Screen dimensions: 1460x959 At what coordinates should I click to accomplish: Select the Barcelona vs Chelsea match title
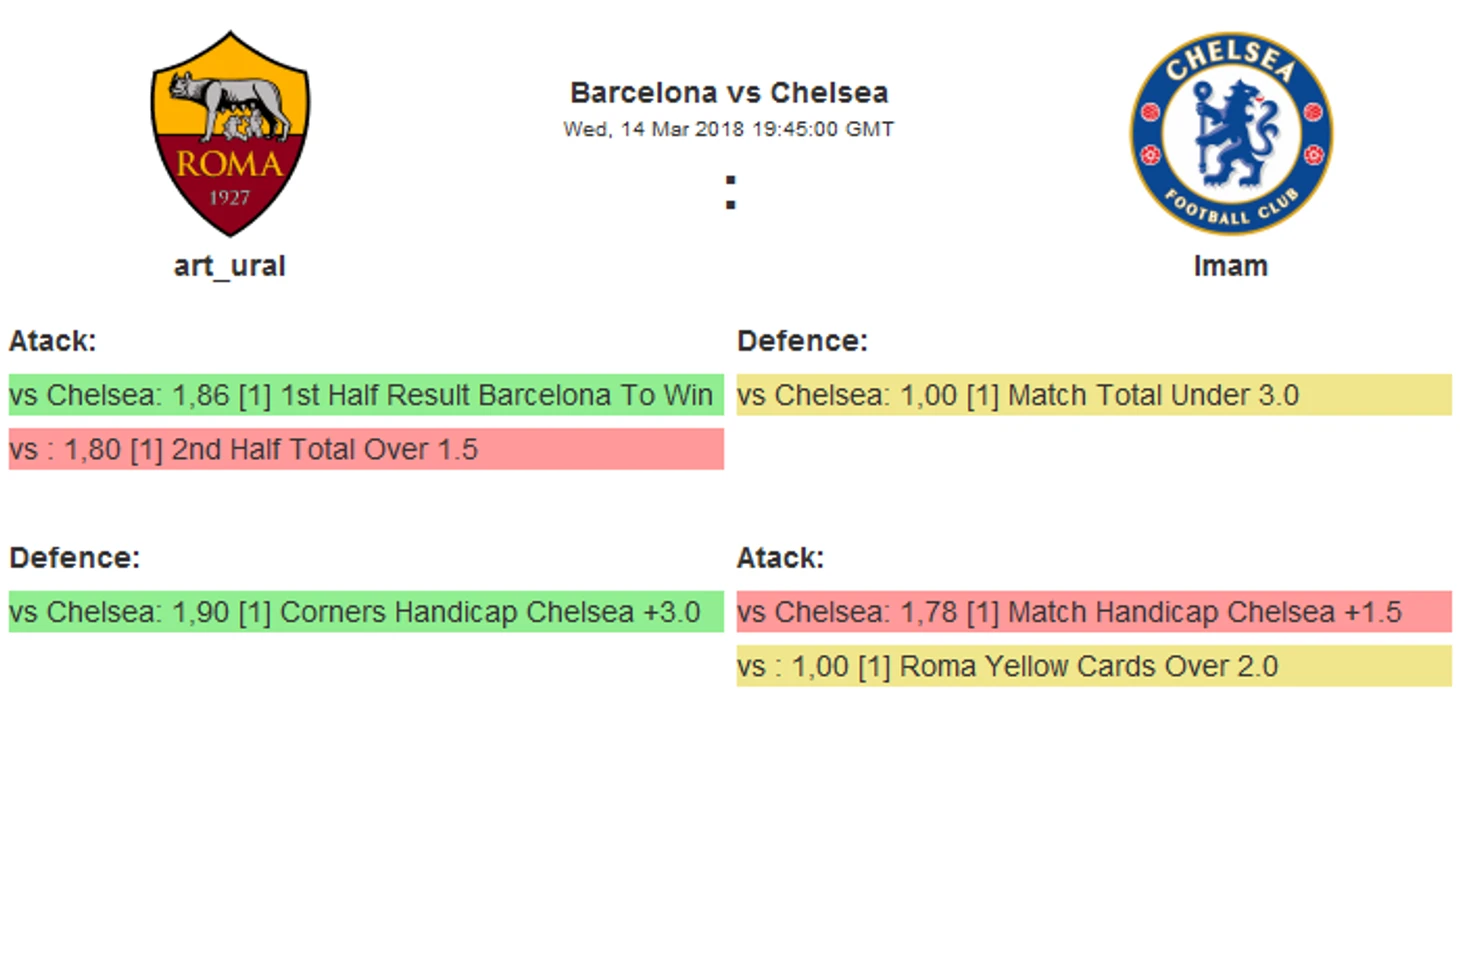(x=729, y=93)
